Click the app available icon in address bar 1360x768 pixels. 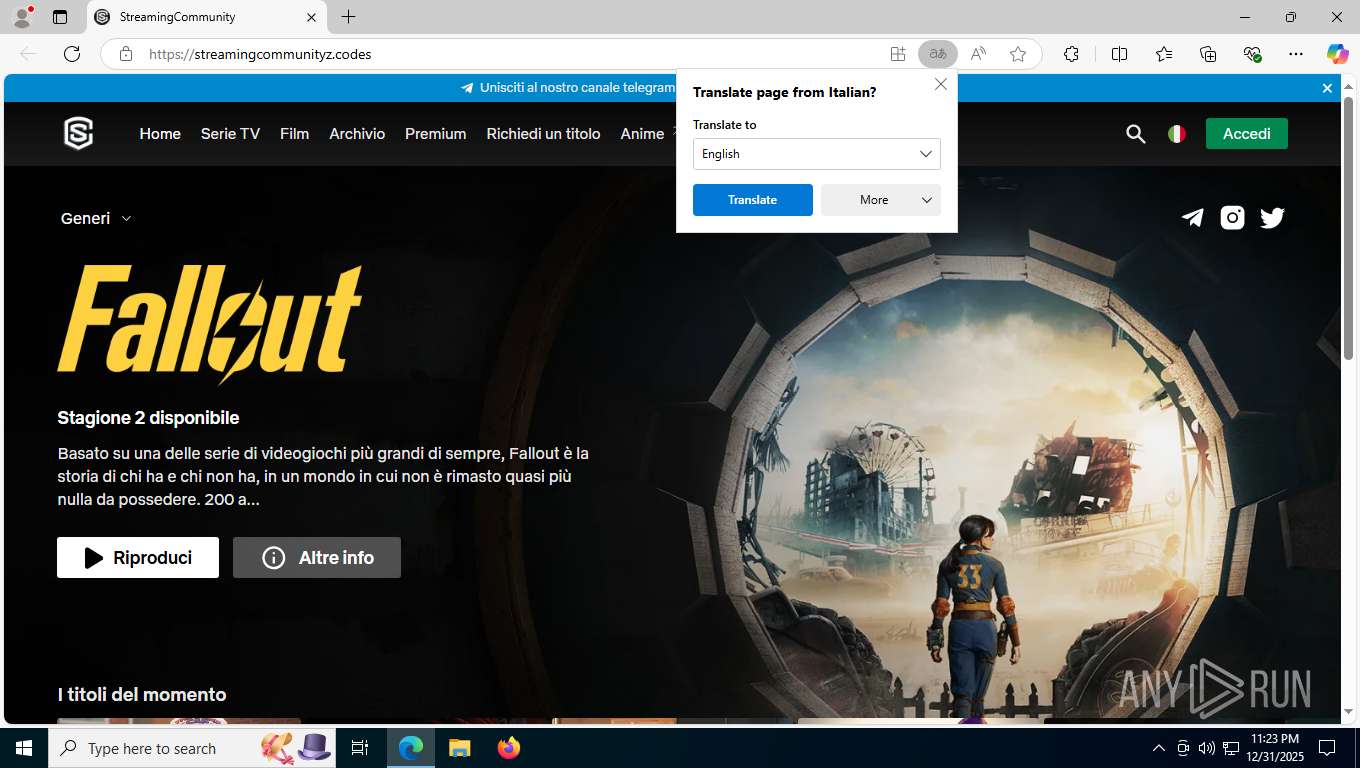click(898, 54)
